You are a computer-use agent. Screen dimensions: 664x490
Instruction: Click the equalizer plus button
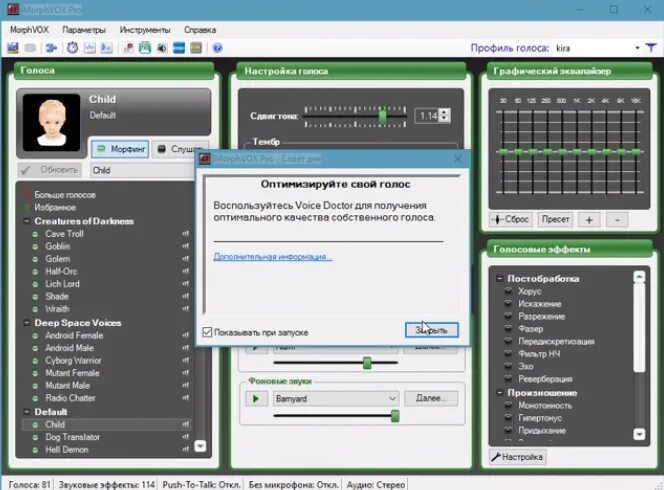coord(589,220)
